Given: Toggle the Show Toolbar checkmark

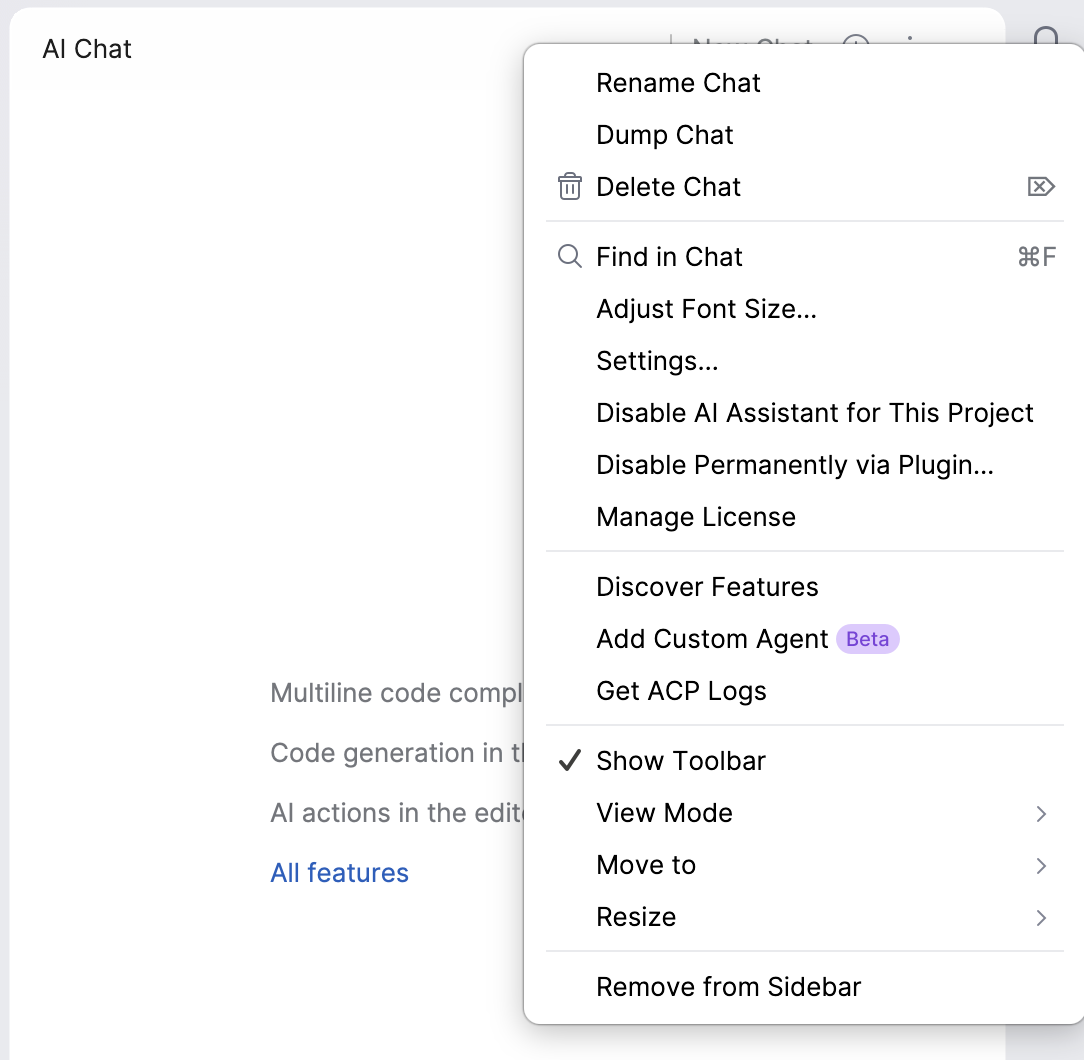Looking at the screenshot, I should tap(570, 761).
